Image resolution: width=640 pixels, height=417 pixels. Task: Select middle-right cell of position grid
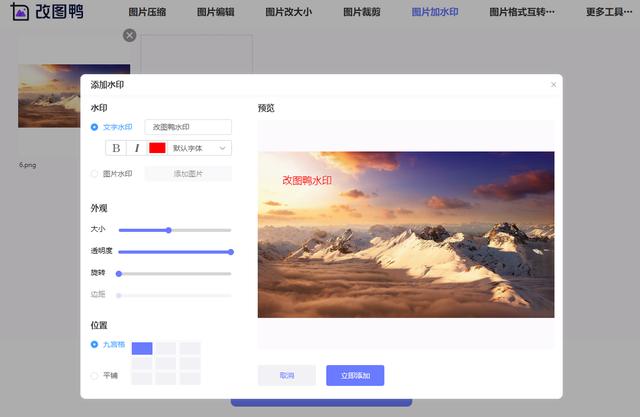tap(190, 363)
